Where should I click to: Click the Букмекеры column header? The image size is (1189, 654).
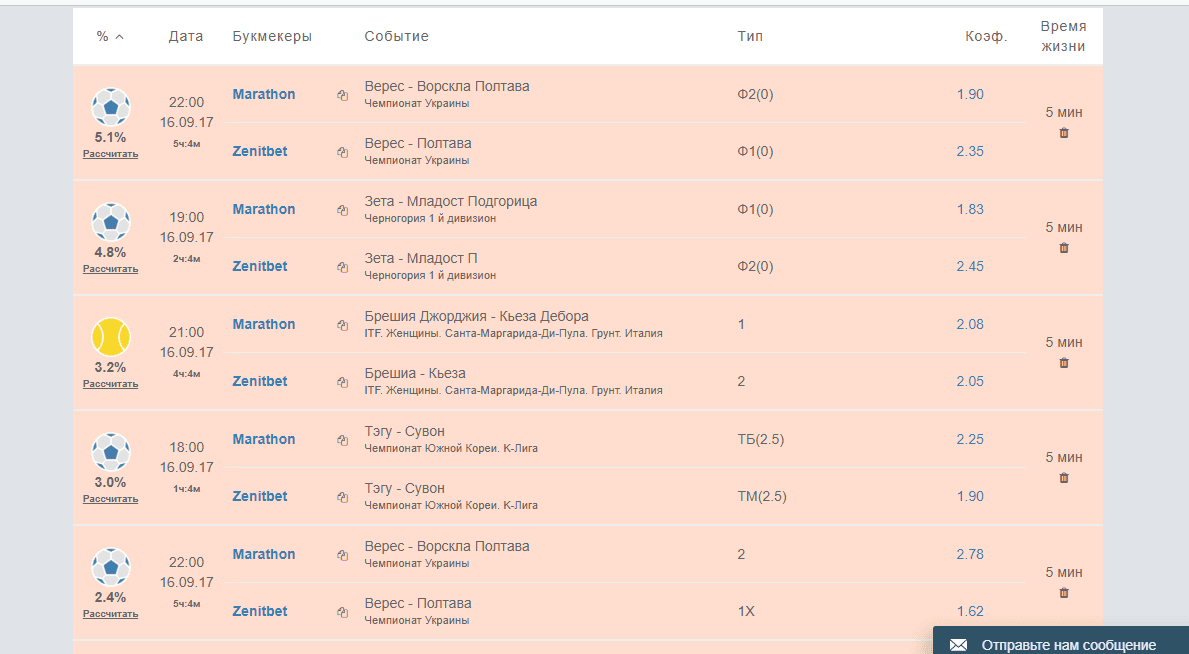pyautogui.click(x=272, y=37)
